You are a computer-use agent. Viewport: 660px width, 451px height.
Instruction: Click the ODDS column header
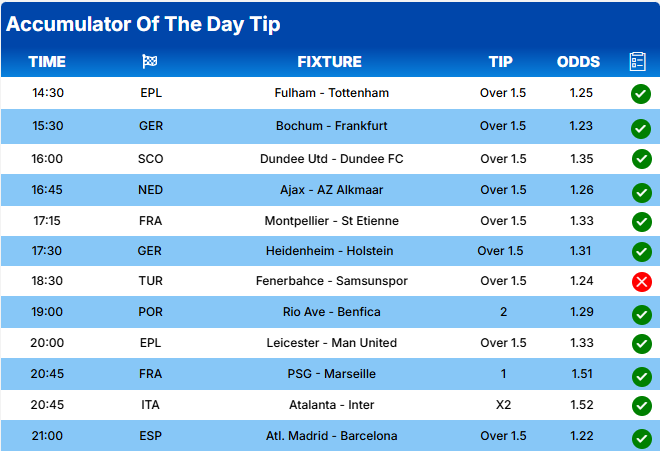coord(578,62)
